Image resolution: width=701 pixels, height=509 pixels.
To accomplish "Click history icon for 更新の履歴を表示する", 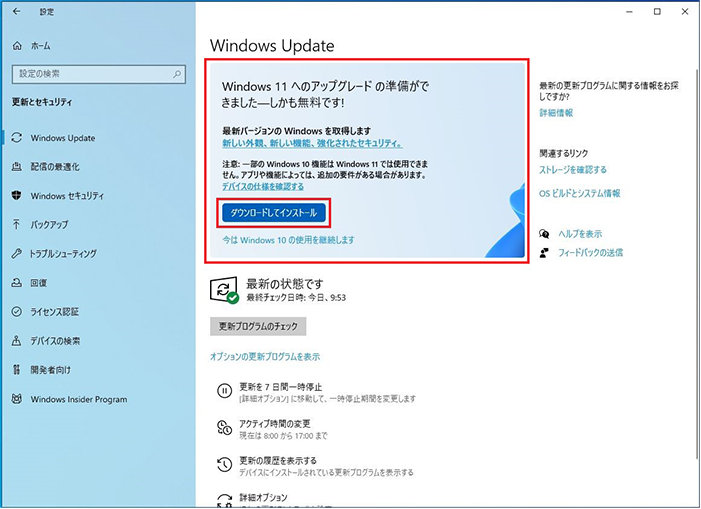I will click(x=224, y=465).
